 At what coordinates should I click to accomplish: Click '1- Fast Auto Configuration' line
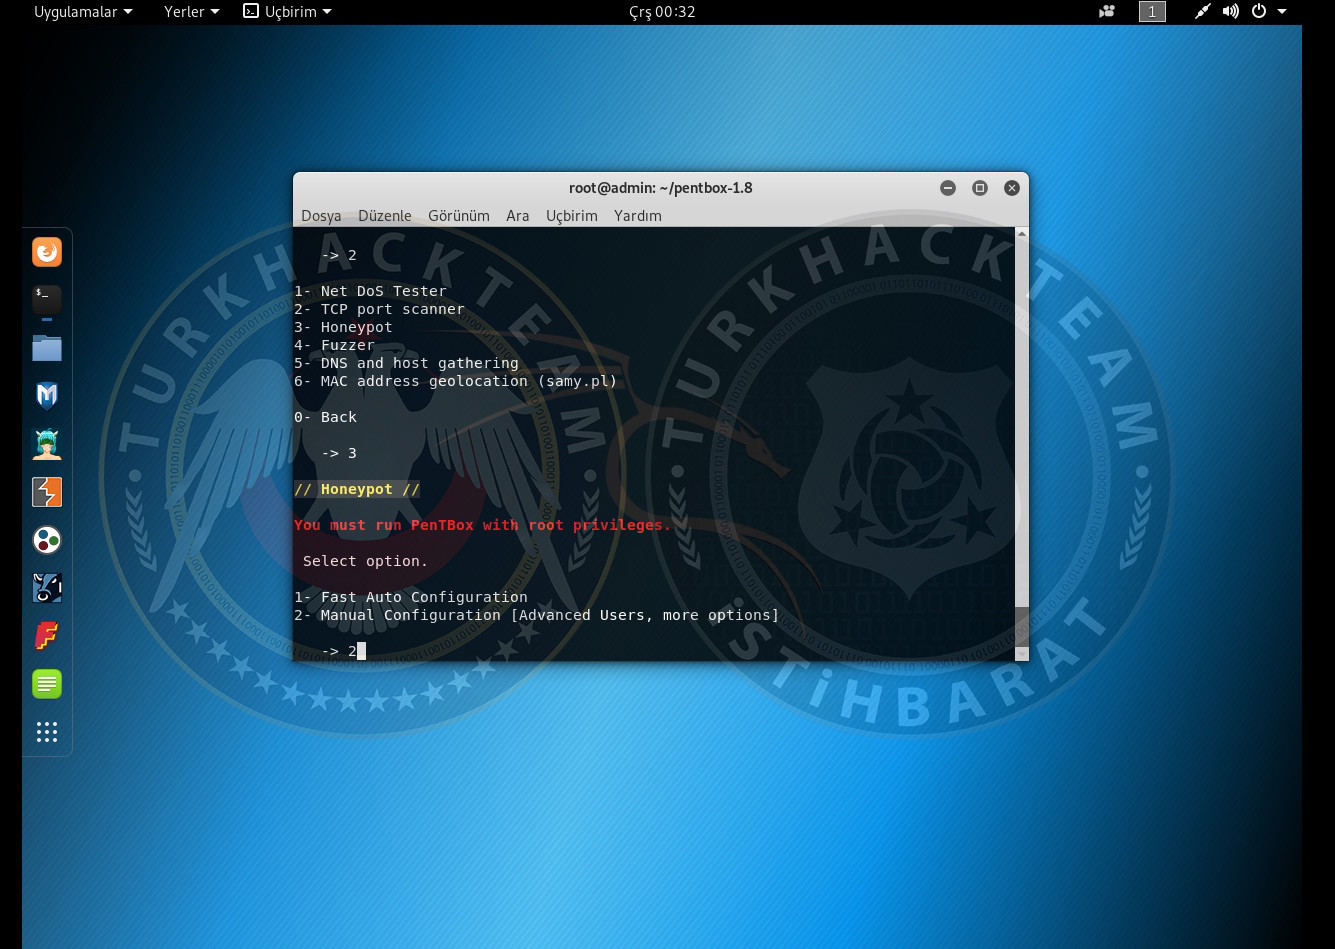pos(411,597)
